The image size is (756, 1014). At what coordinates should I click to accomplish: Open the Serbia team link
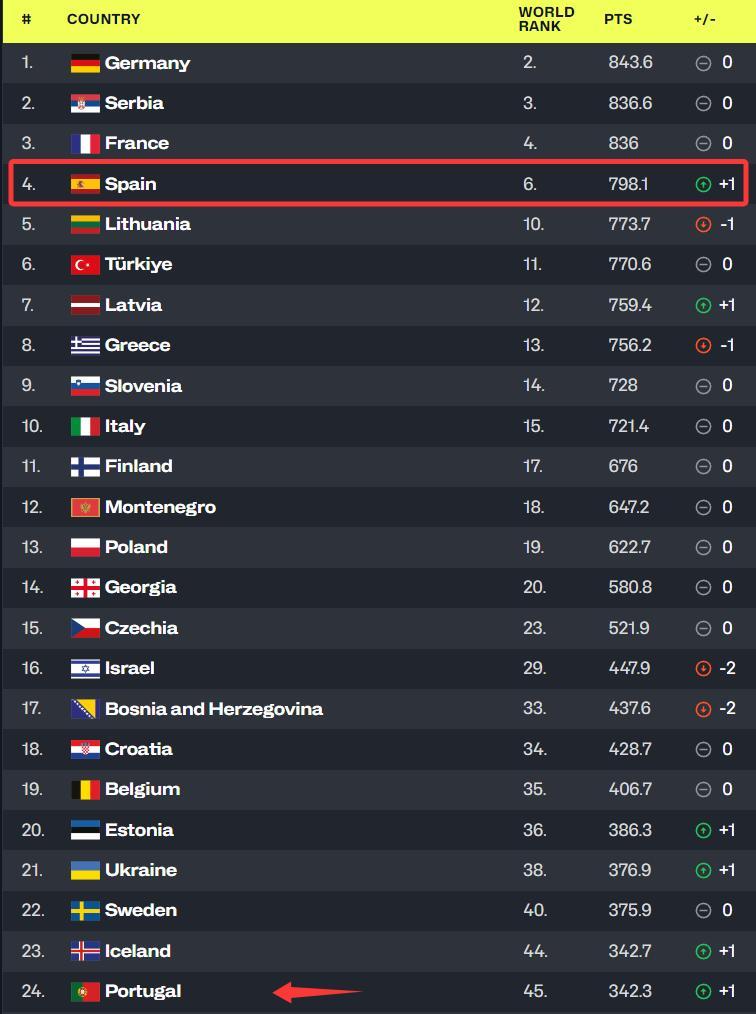point(134,103)
